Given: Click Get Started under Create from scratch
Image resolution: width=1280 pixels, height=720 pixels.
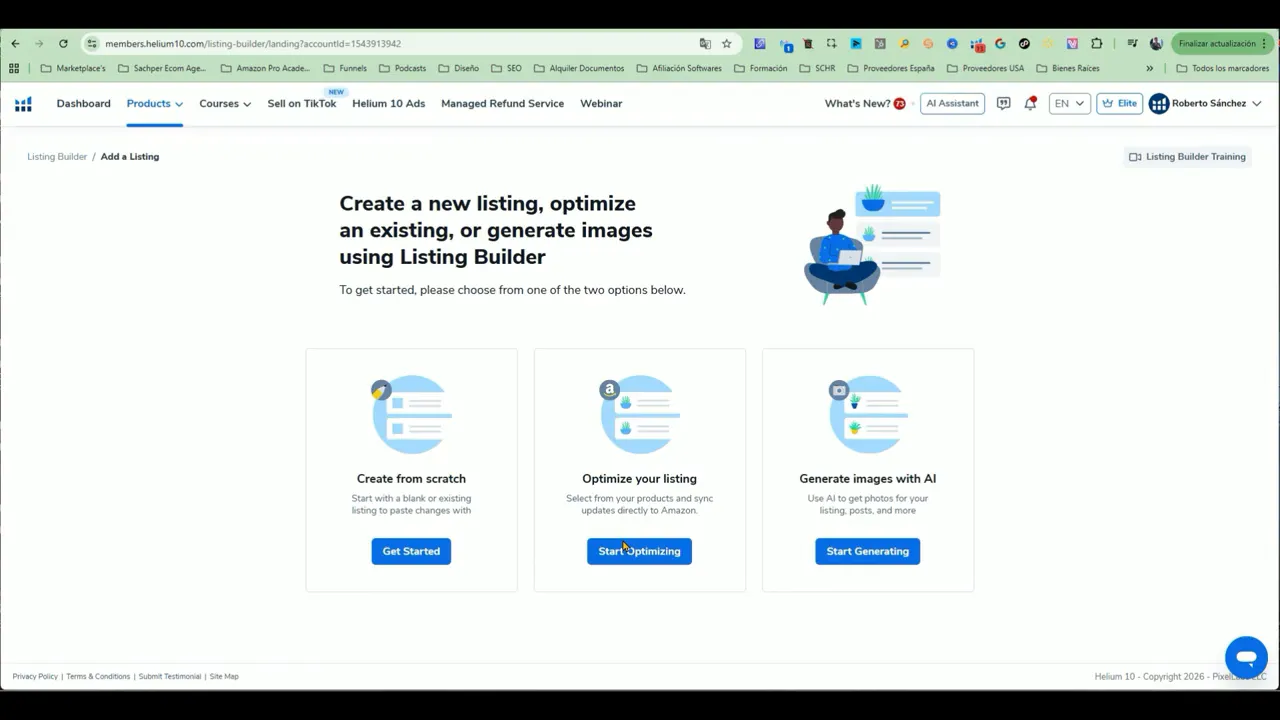Looking at the screenshot, I should [x=411, y=551].
